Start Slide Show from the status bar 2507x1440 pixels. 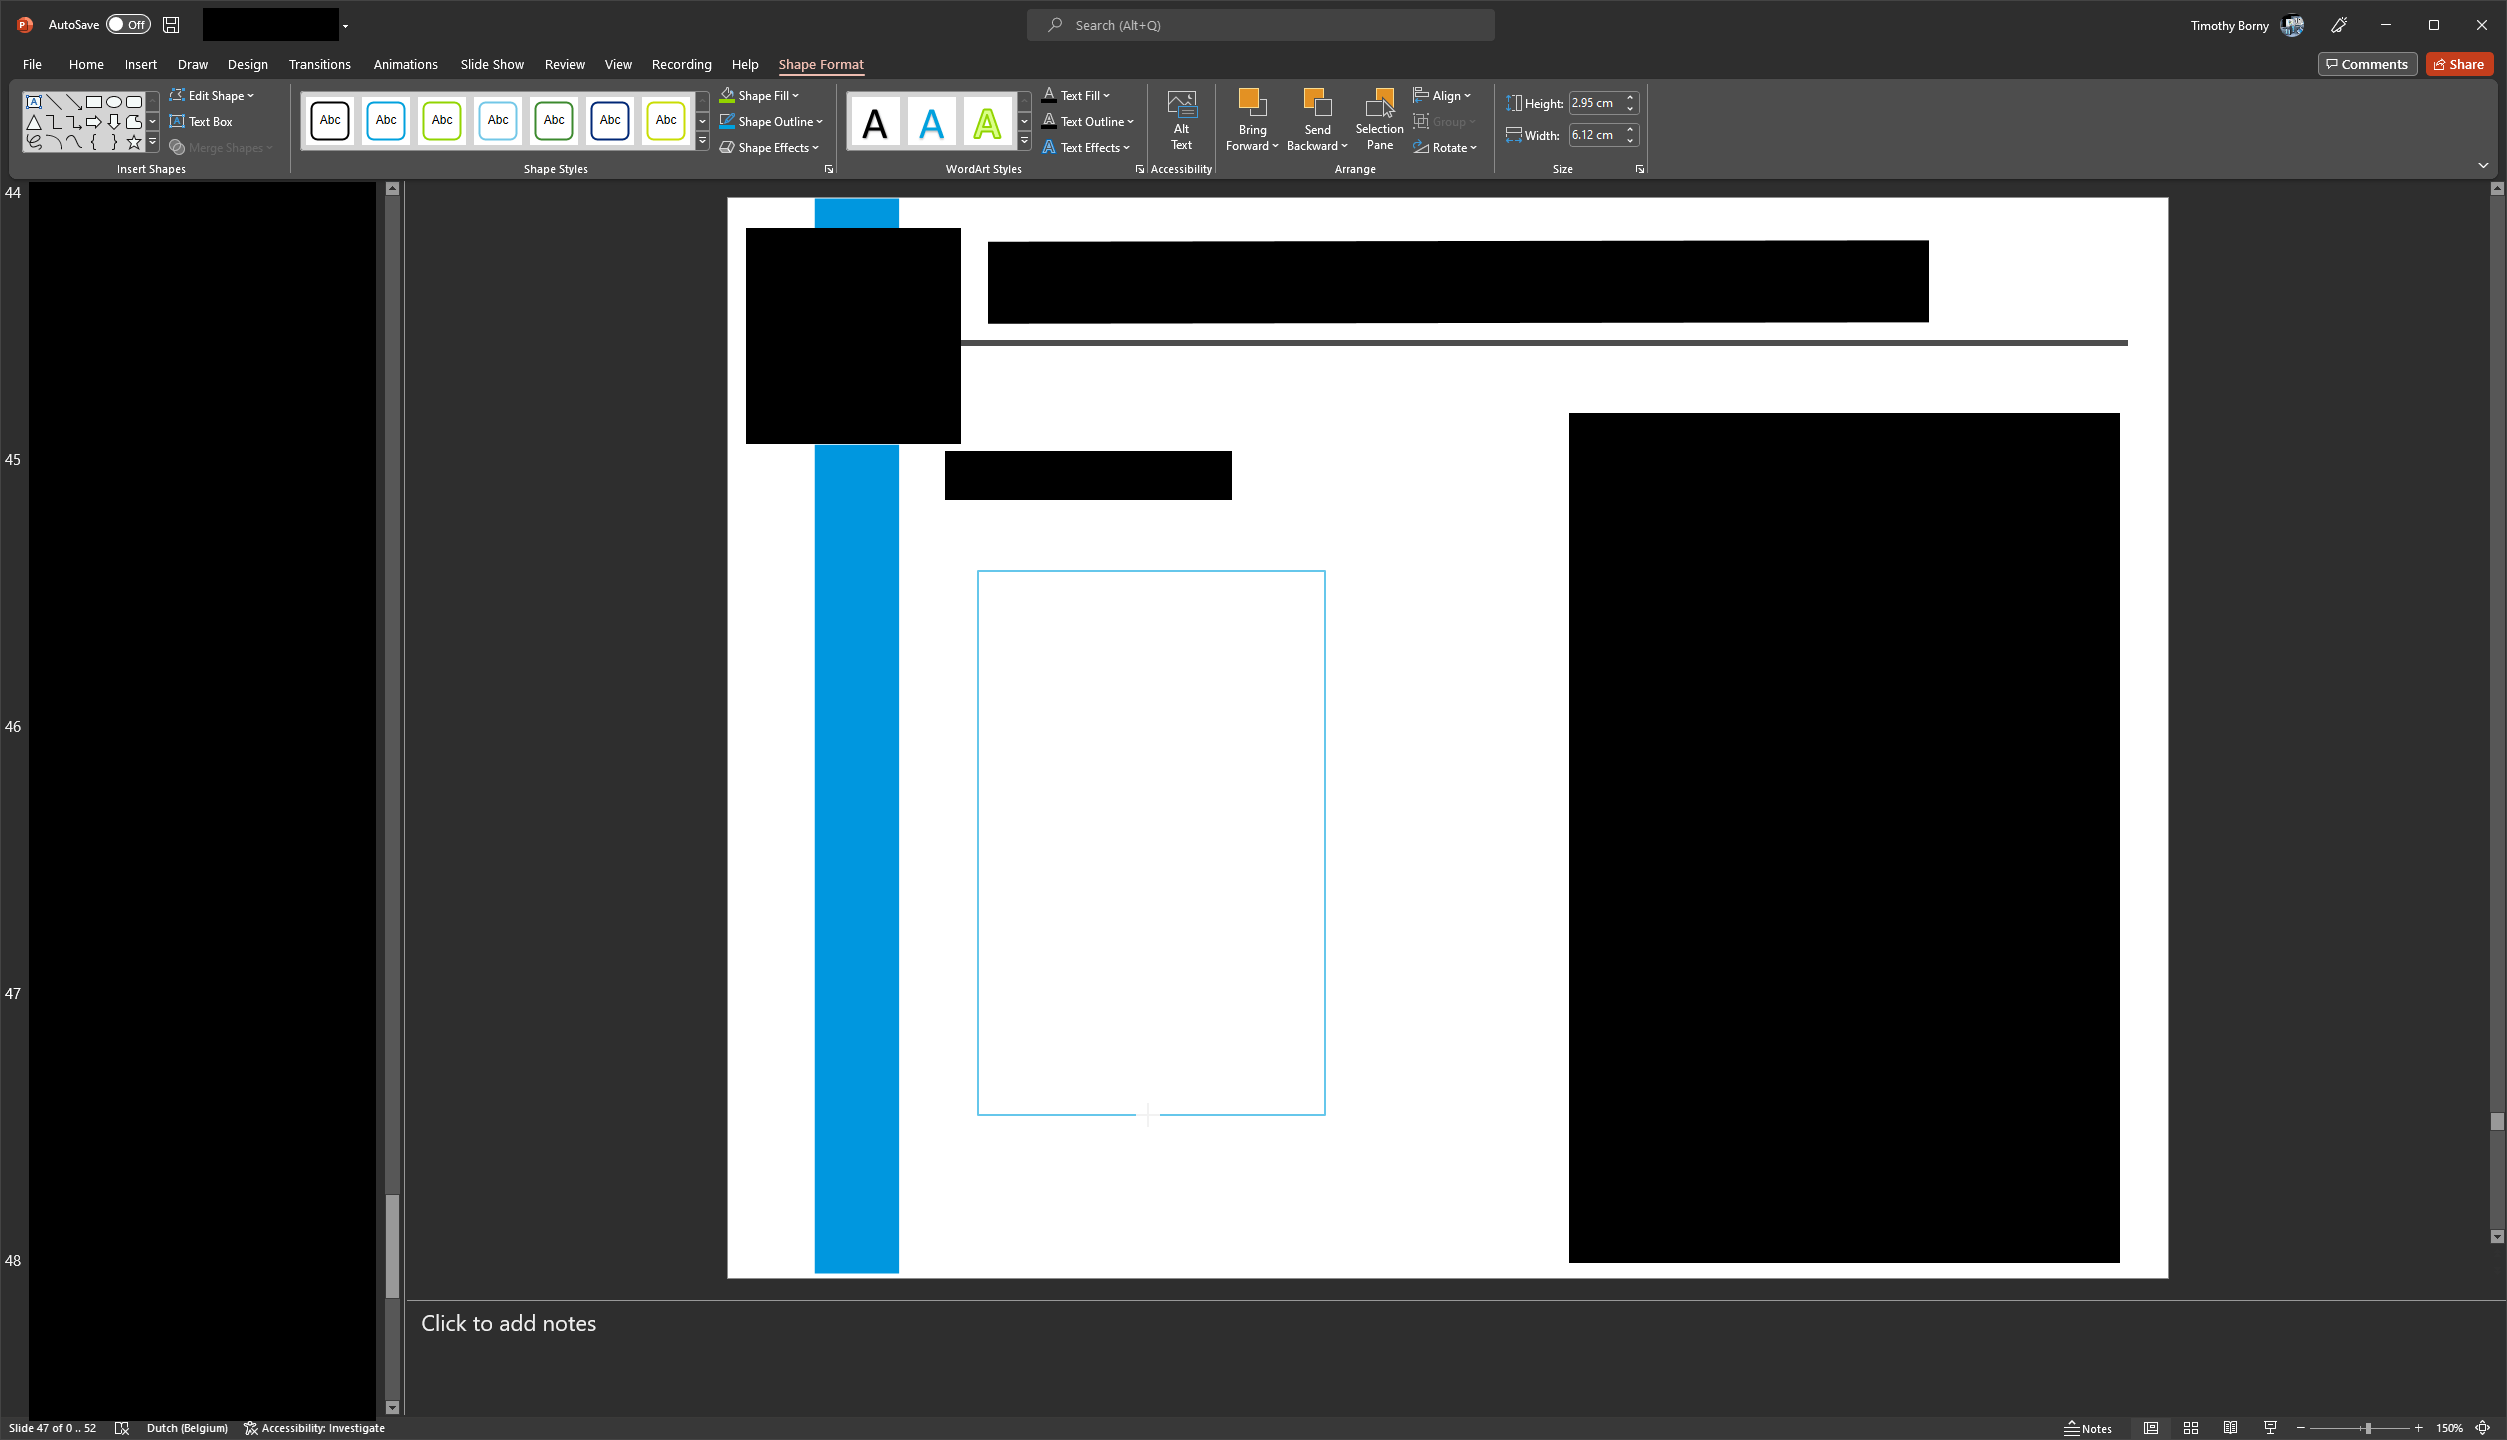pos(2270,1428)
